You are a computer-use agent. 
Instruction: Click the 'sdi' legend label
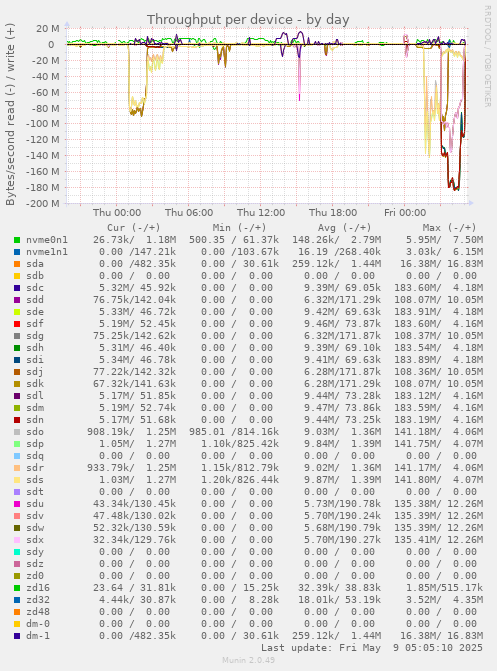(x=35, y=360)
